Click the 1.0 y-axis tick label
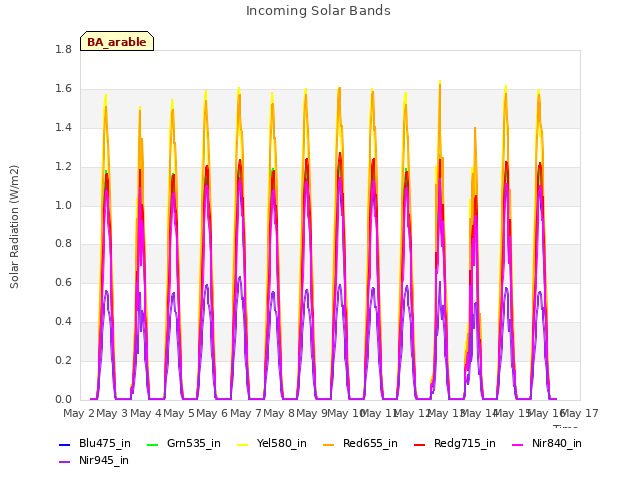 (63, 205)
